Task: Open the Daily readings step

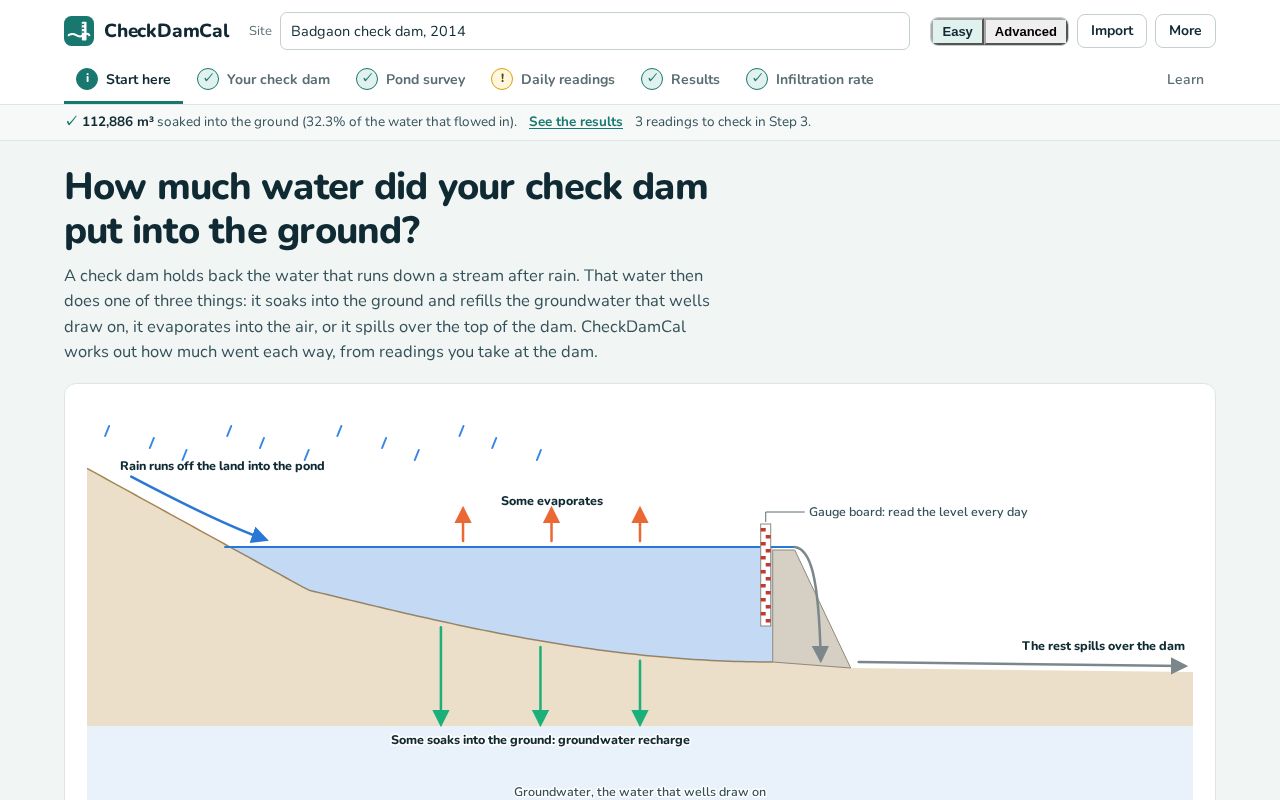Action: pyautogui.click(x=553, y=79)
